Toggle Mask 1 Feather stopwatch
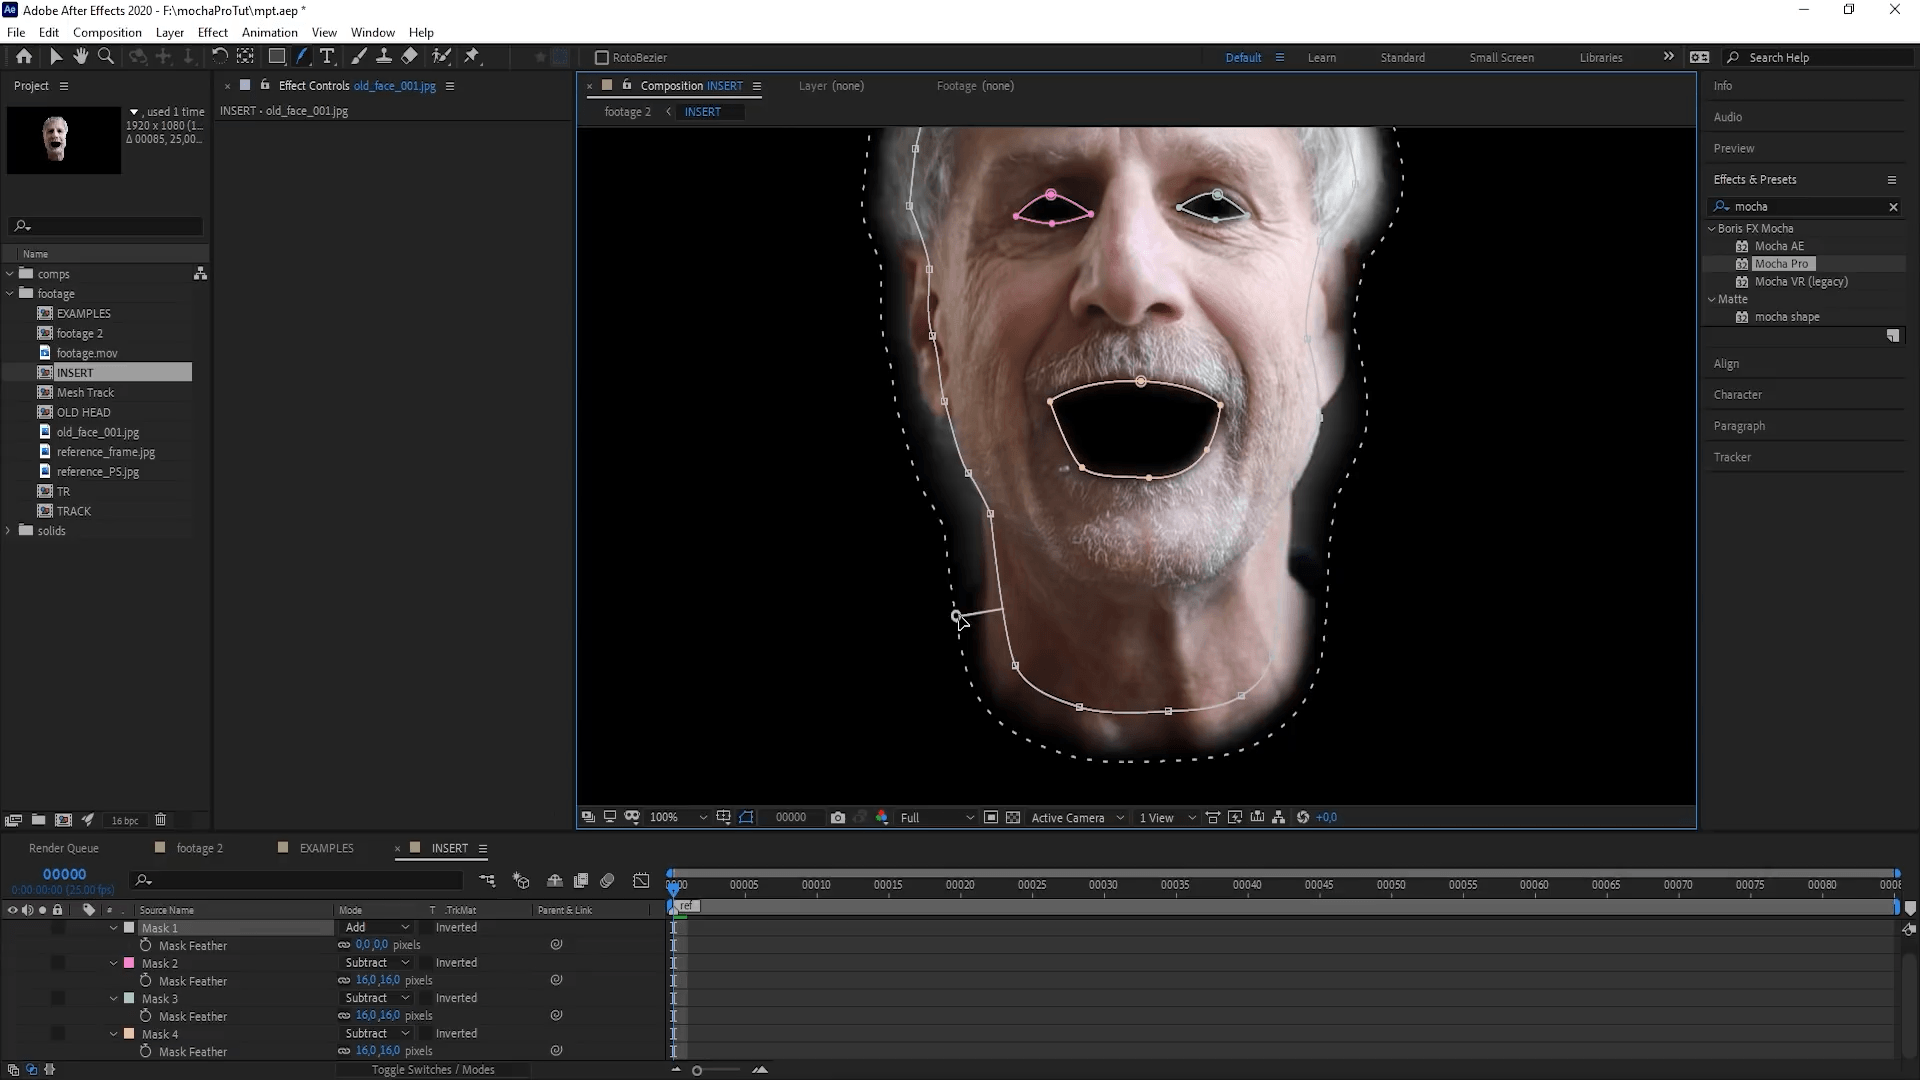The width and height of the screenshot is (1920, 1080). pyautogui.click(x=146, y=945)
